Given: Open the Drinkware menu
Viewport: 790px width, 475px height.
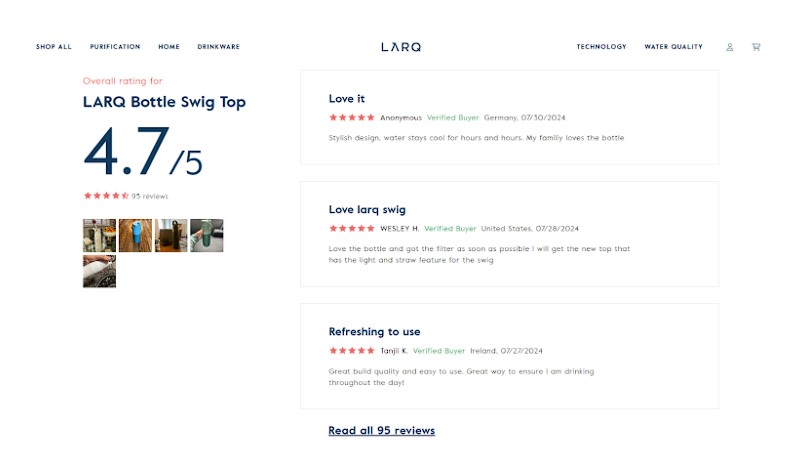Looking at the screenshot, I should (x=219, y=47).
